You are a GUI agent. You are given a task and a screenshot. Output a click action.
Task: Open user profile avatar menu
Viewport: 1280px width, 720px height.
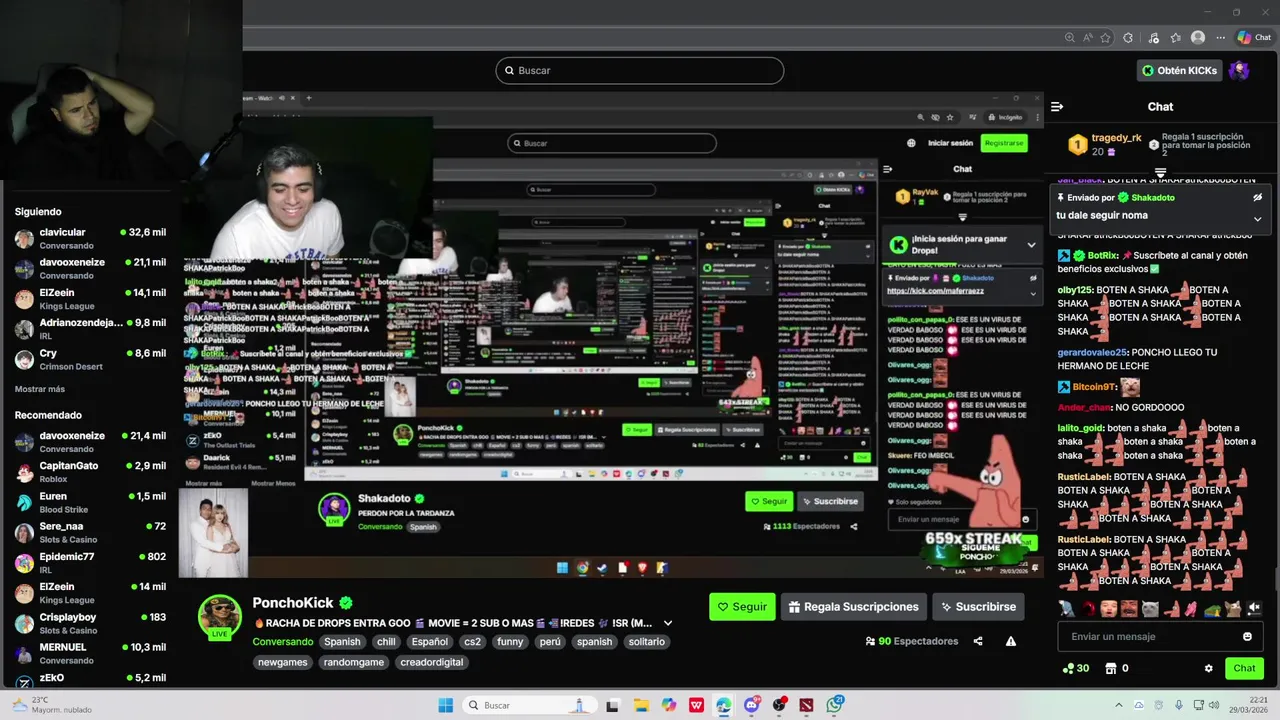[1239, 70]
